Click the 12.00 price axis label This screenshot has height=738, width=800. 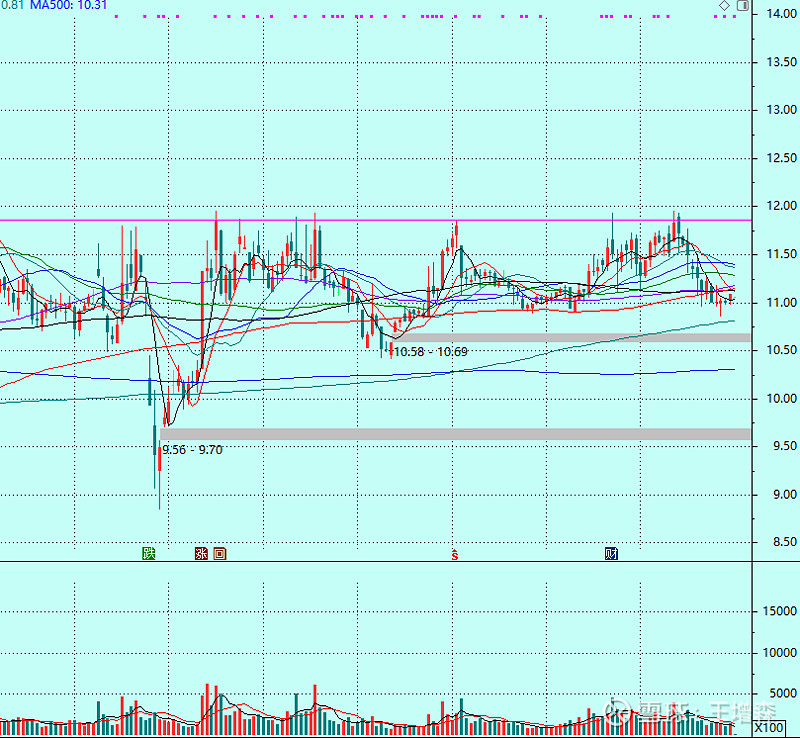pyautogui.click(x=781, y=206)
